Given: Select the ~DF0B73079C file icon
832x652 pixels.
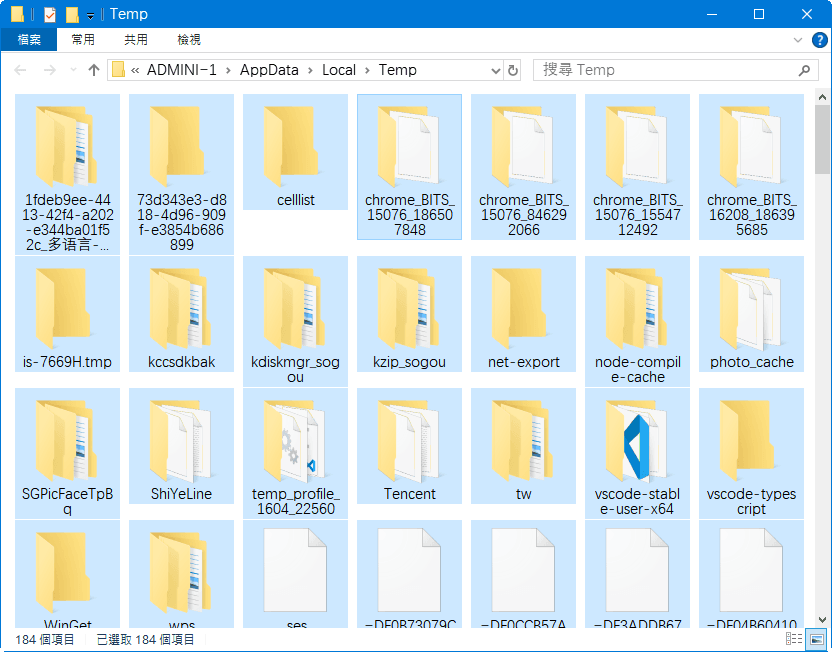Looking at the screenshot, I should (409, 570).
